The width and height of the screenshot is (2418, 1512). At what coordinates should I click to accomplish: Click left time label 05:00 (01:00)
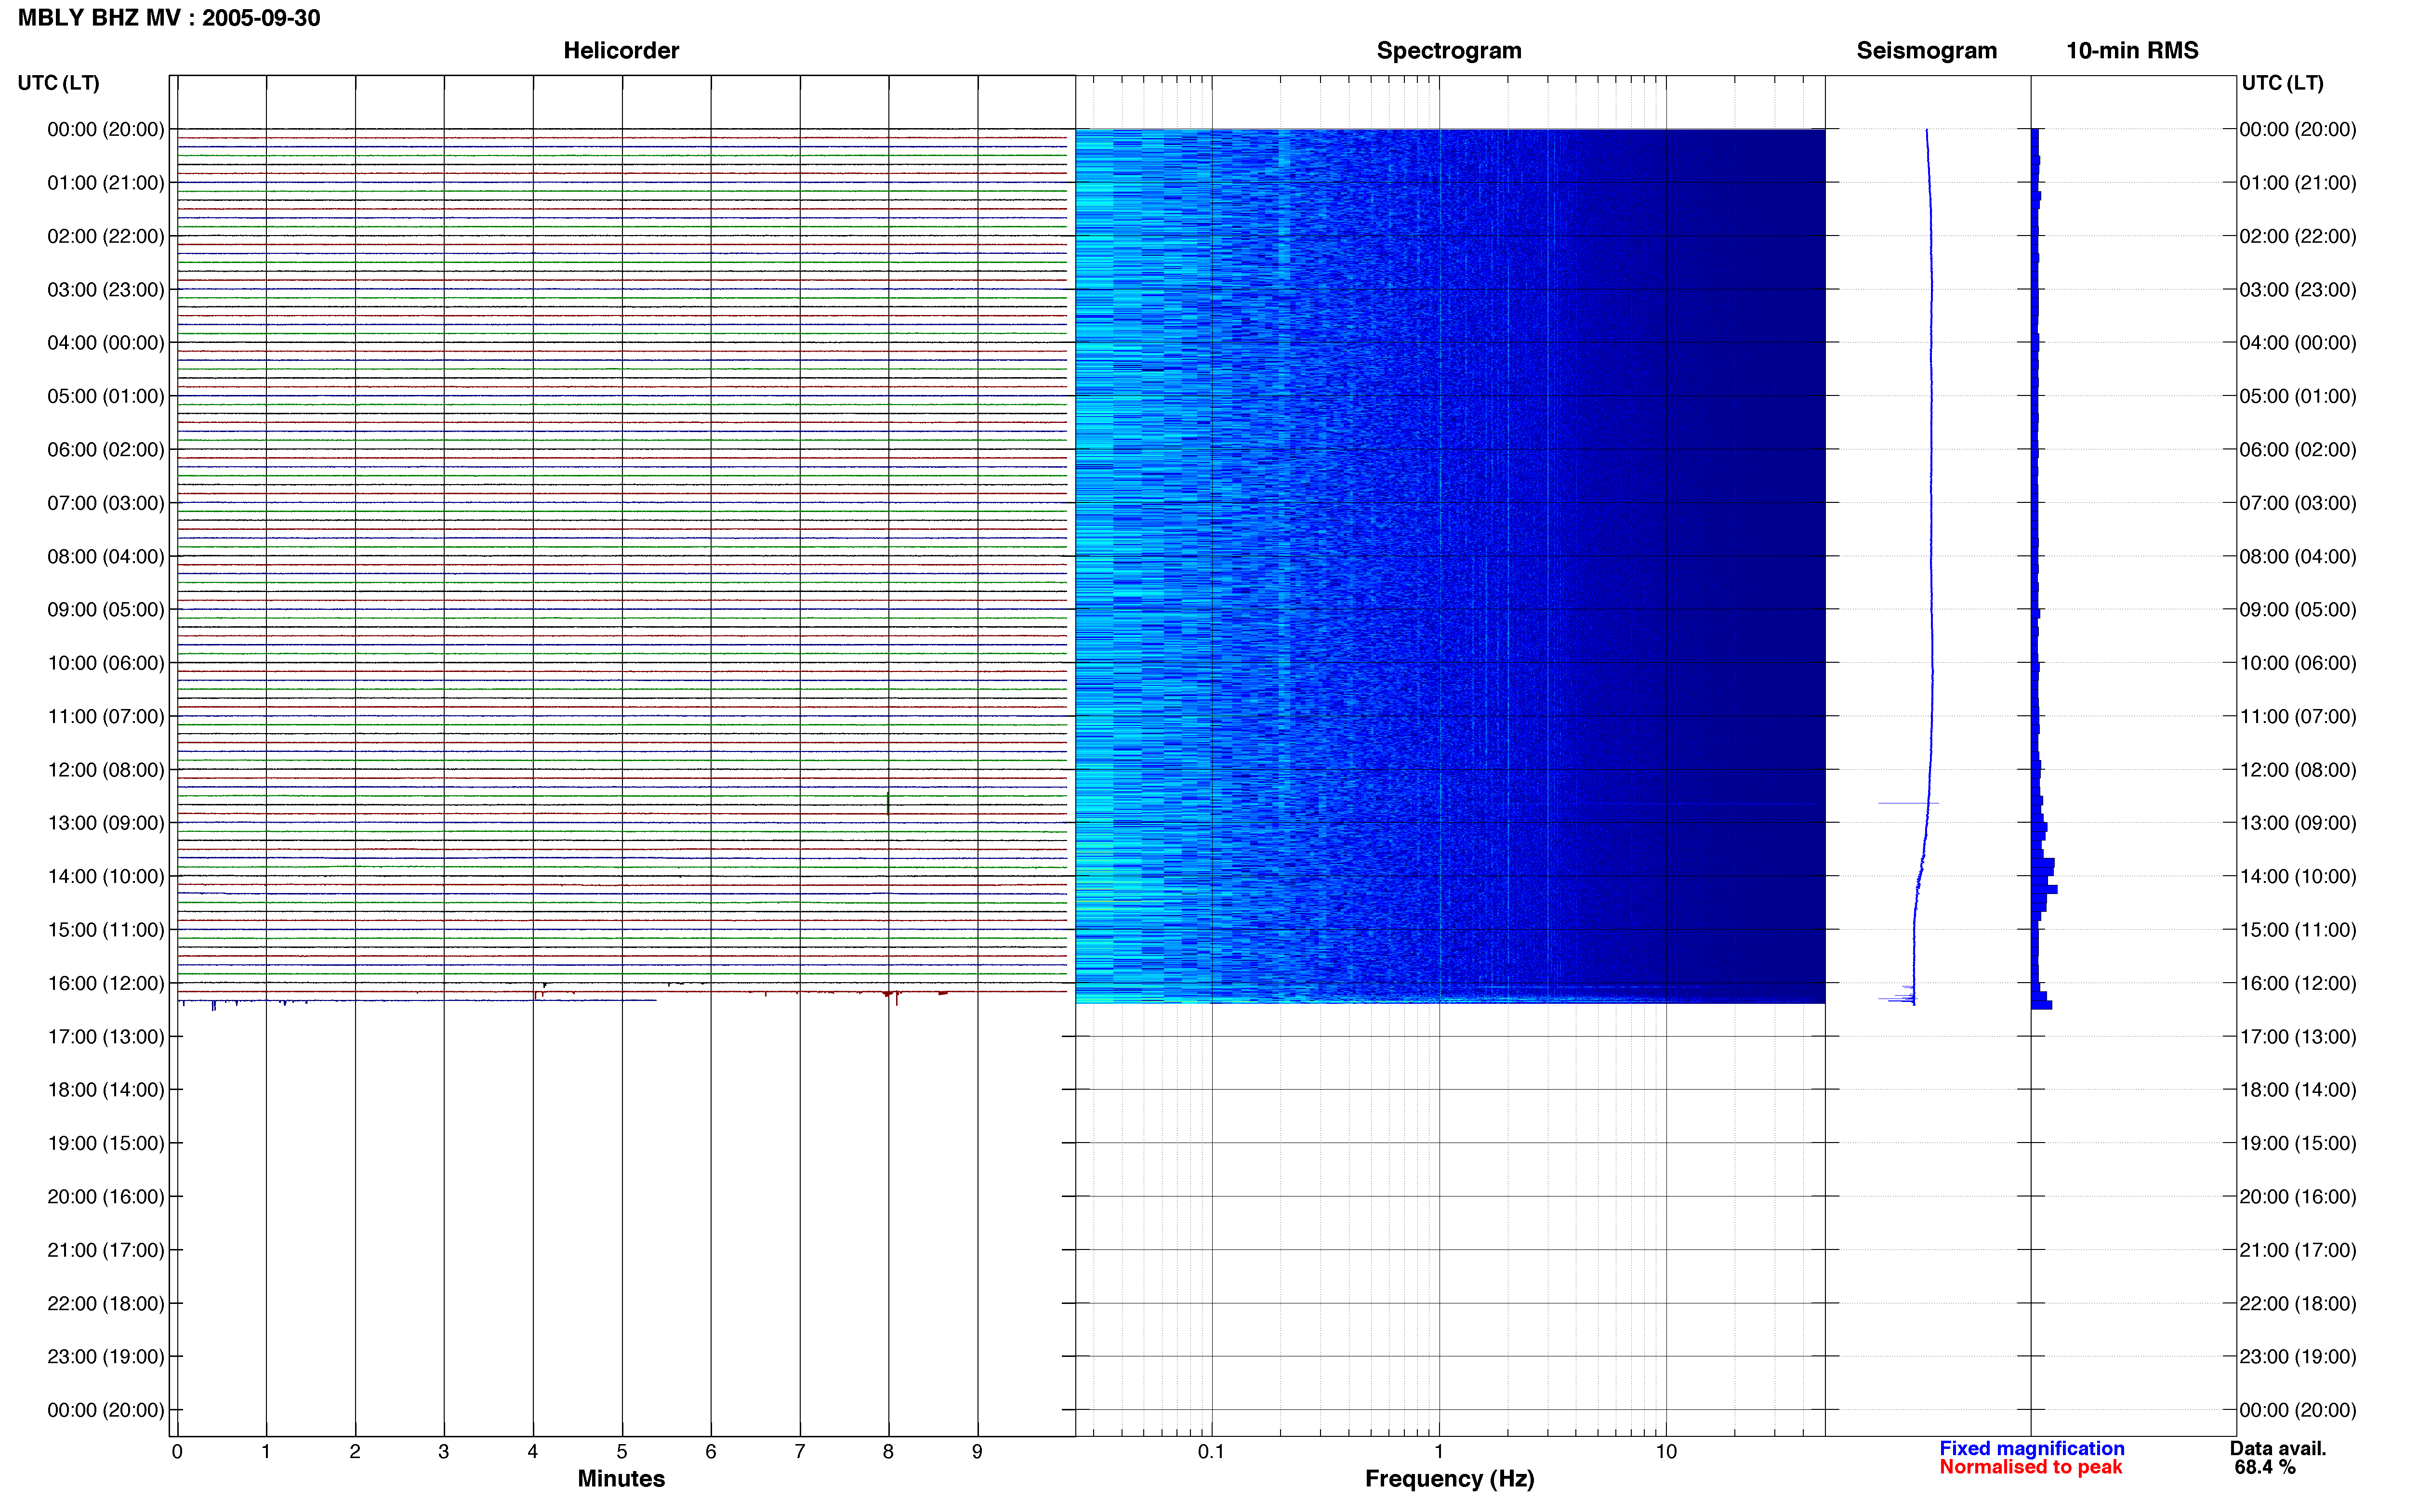click(106, 396)
